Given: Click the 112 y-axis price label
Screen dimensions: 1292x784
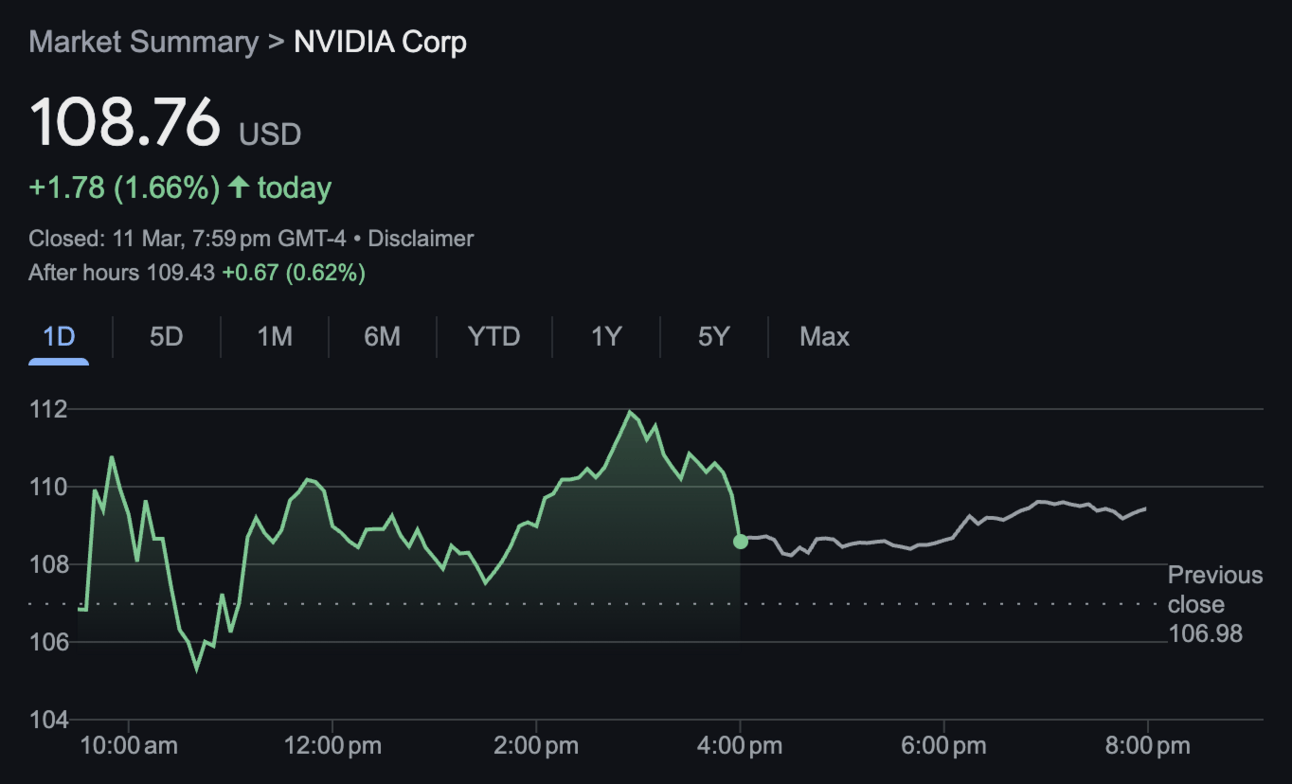Looking at the screenshot, I should pyautogui.click(x=48, y=409).
